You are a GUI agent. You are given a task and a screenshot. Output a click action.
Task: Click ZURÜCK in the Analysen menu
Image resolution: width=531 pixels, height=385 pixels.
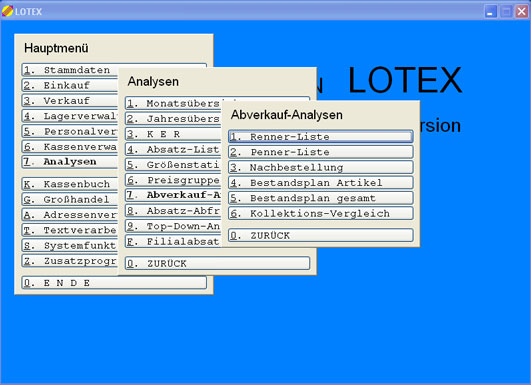[x=217, y=263]
